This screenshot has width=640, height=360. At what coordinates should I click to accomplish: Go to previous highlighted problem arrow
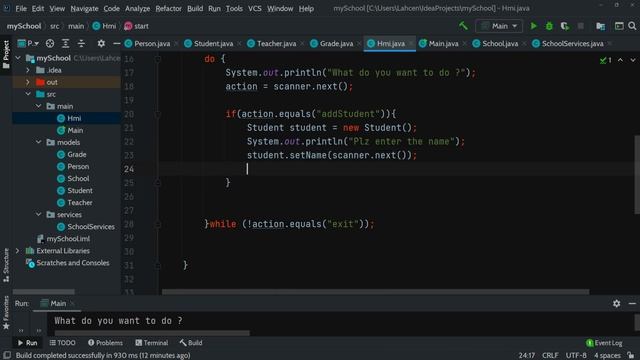pyautogui.click(x=620, y=60)
